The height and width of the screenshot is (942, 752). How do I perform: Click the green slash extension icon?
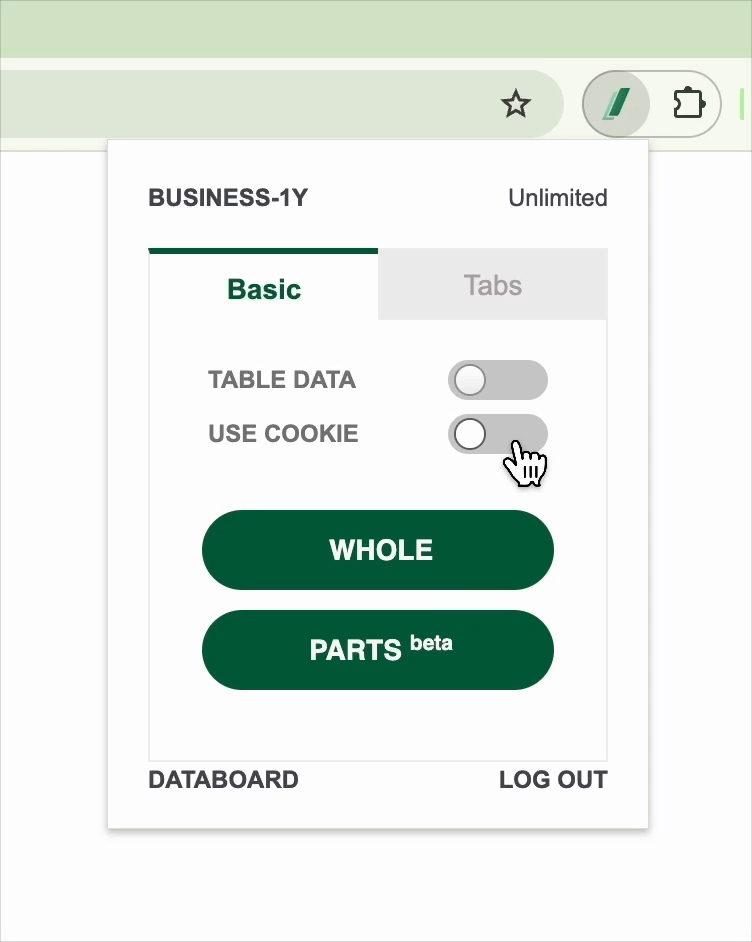[616, 103]
